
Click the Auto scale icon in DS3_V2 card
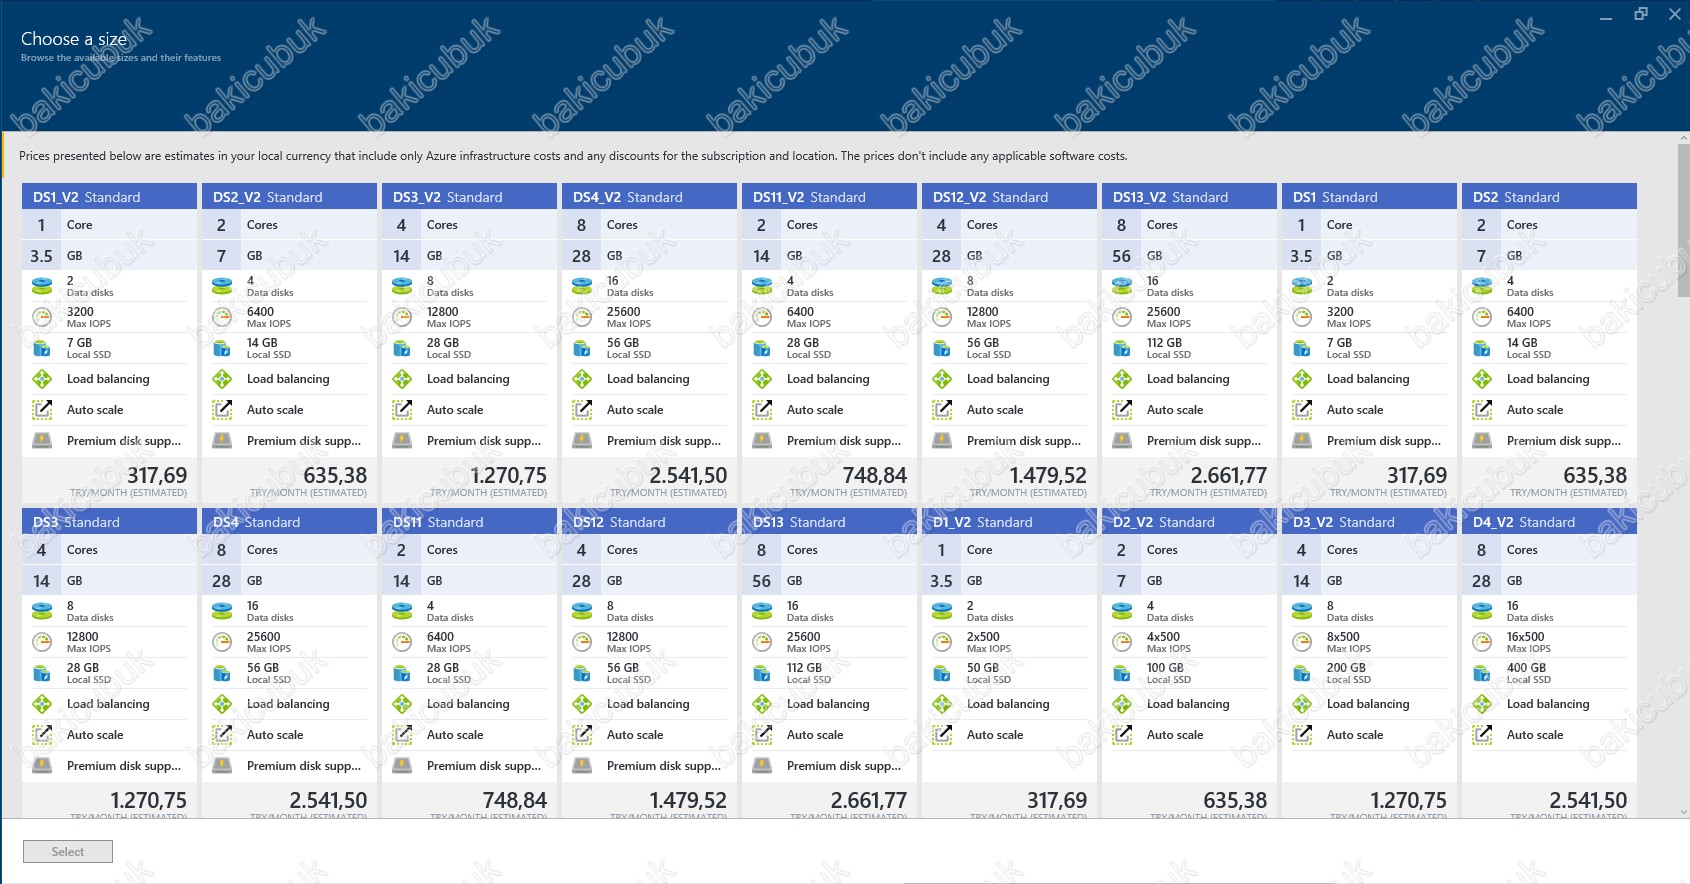402,409
